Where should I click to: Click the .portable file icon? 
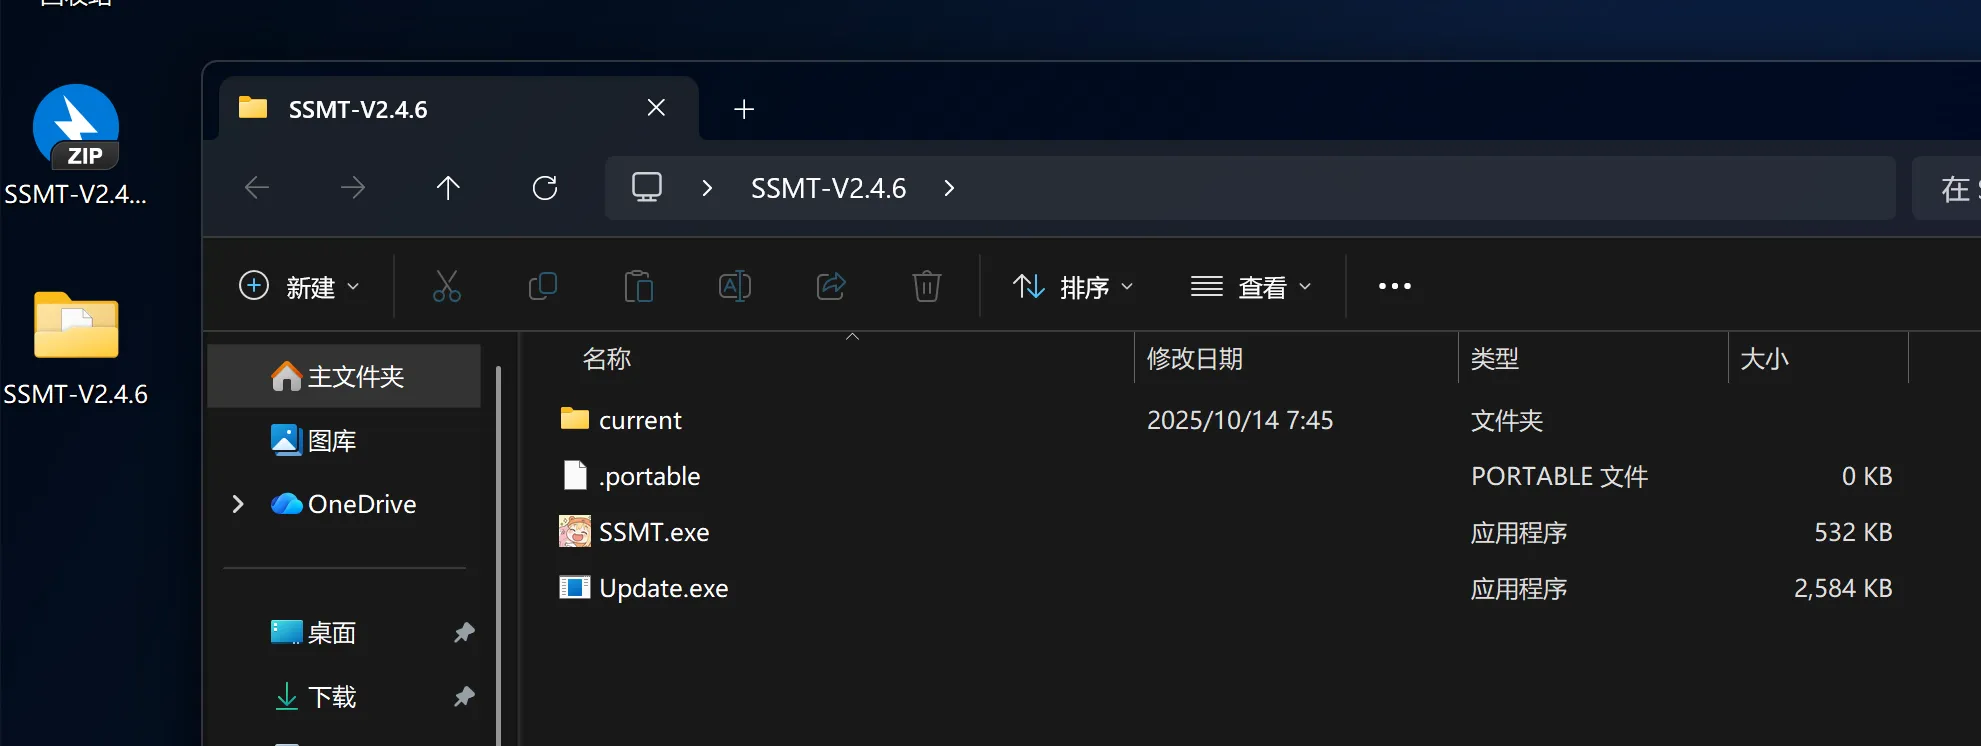[x=575, y=475]
